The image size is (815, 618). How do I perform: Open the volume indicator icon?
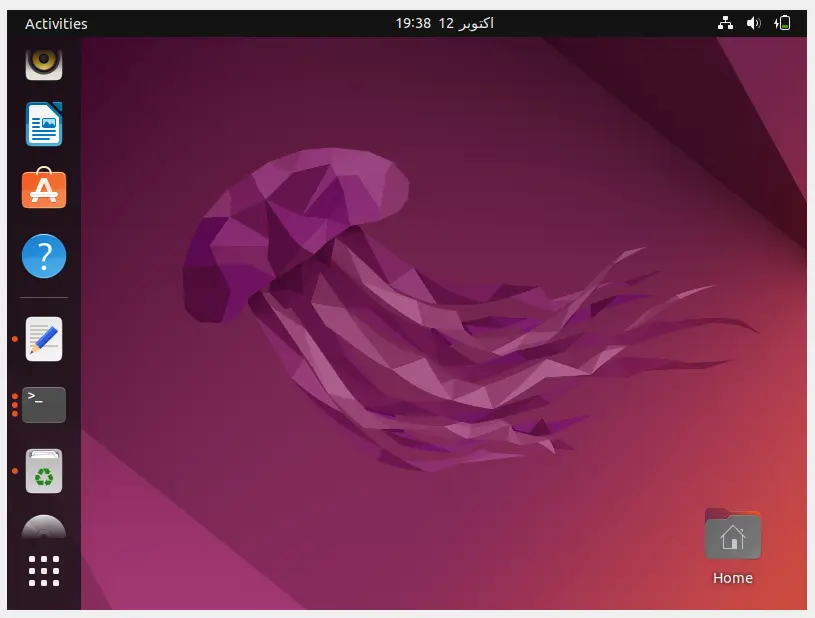pos(753,23)
